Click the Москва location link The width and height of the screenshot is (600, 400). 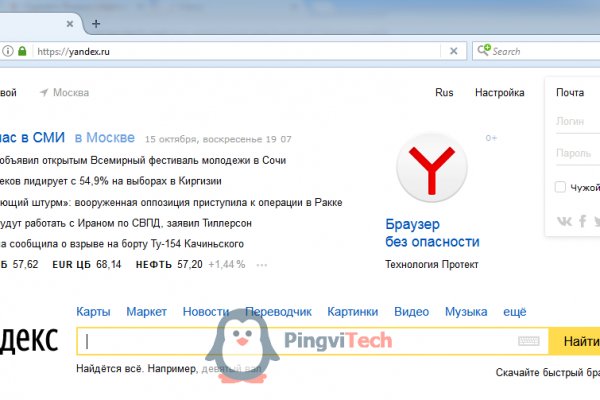pyautogui.click(x=70, y=93)
